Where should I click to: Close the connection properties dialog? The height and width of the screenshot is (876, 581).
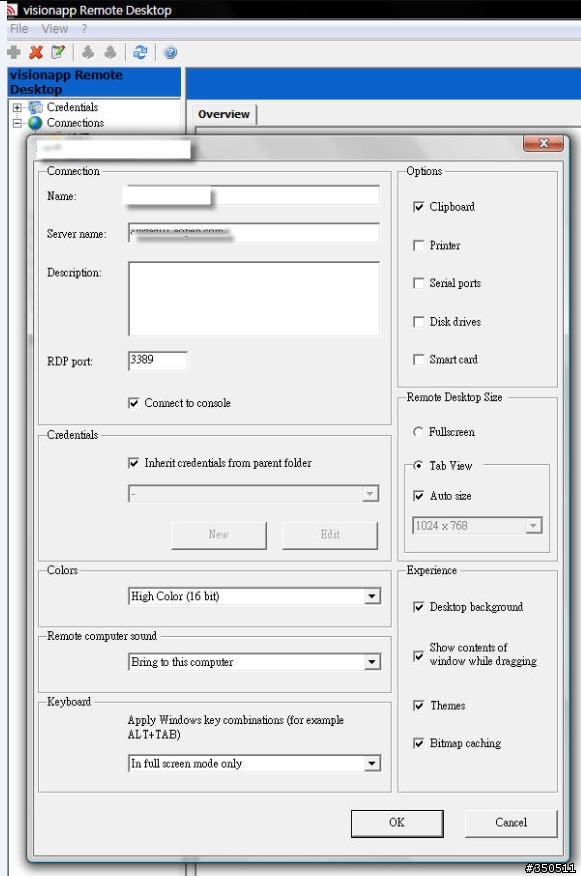click(x=543, y=143)
